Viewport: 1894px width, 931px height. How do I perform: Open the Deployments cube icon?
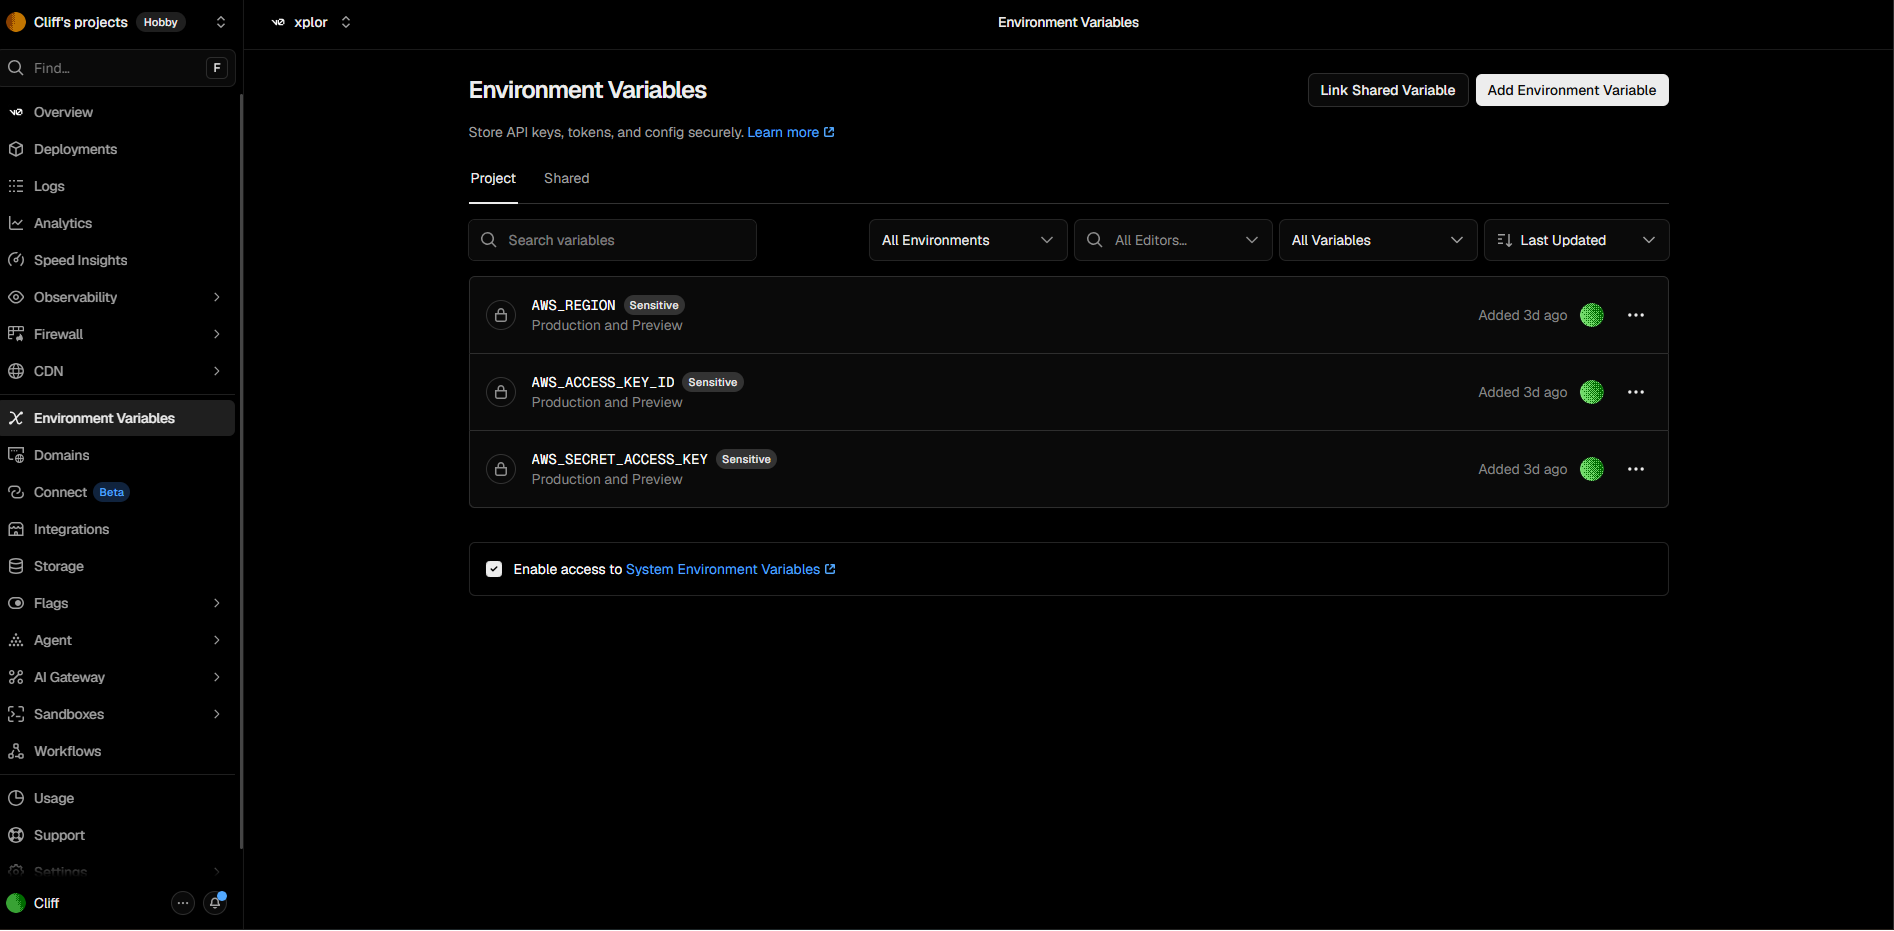[16, 149]
